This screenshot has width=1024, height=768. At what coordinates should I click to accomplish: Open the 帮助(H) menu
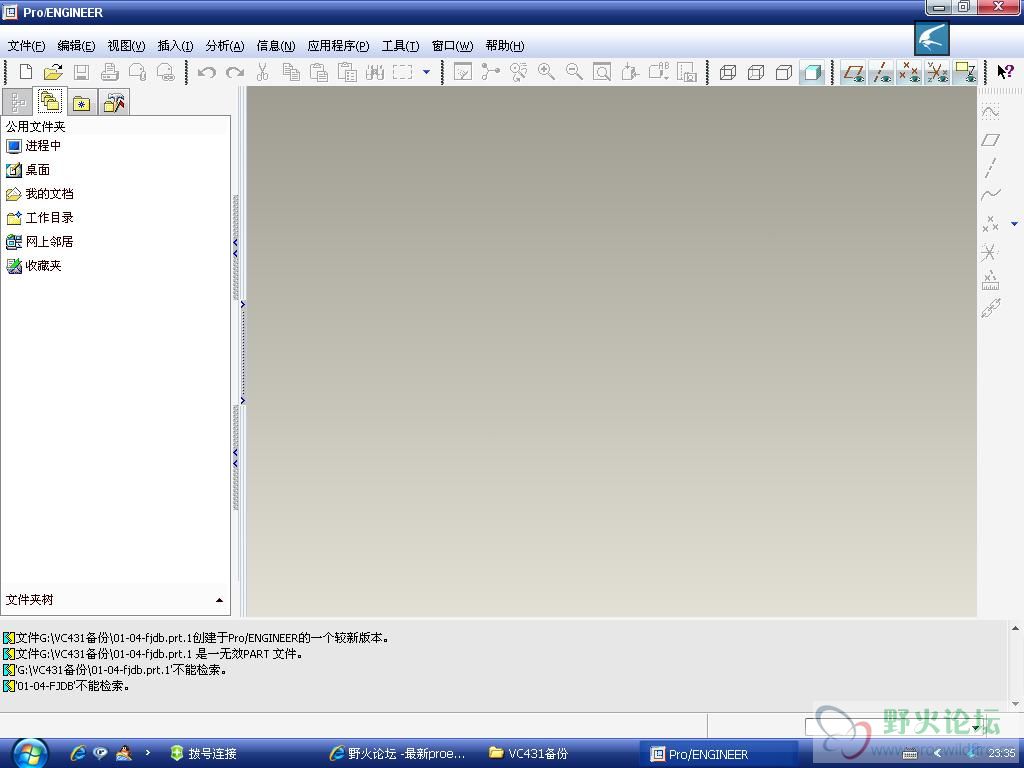(505, 46)
